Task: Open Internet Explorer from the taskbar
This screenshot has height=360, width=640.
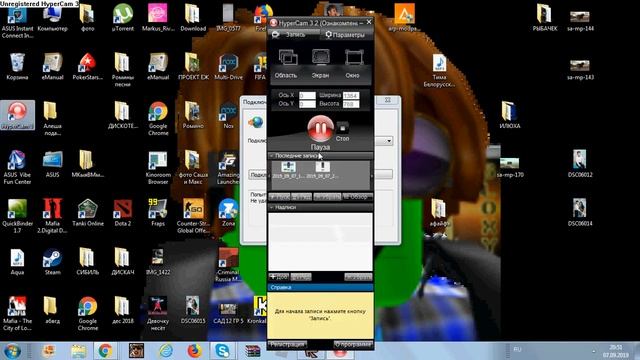Action: (x=166, y=351)
